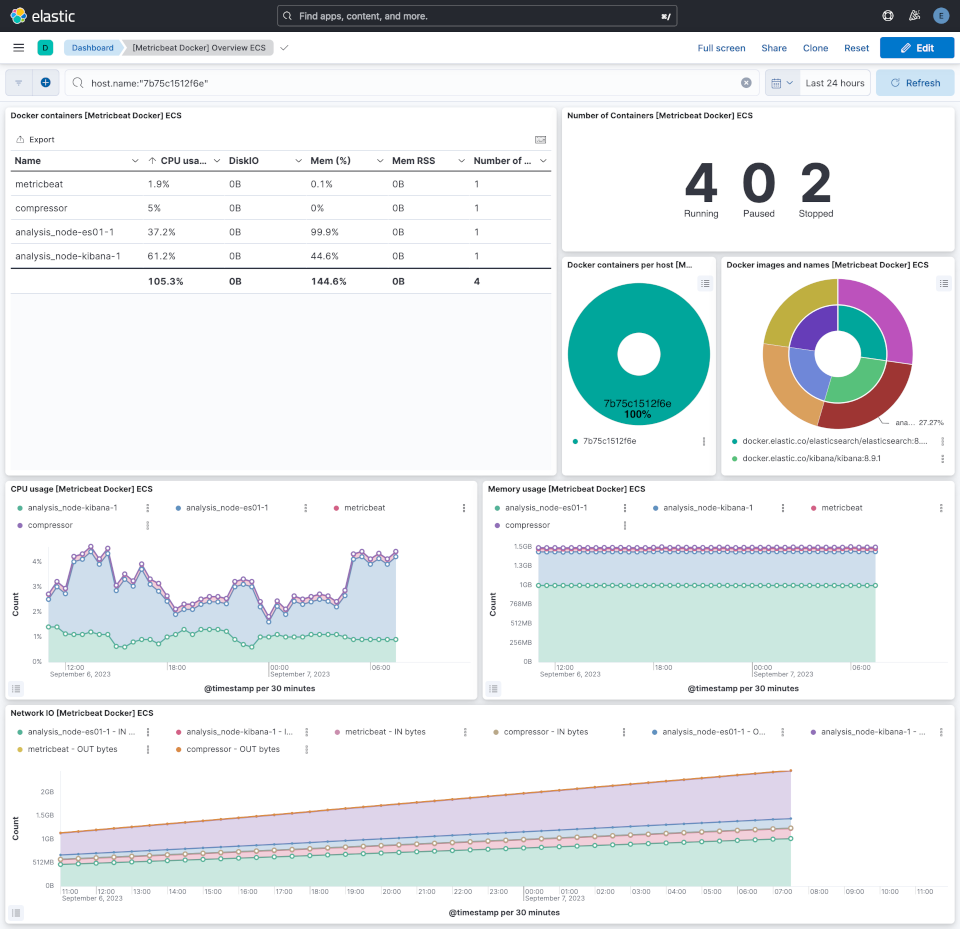
Task: Expand the dashboard title chevron
Action: pyautogui.click(x=284, y=48)
